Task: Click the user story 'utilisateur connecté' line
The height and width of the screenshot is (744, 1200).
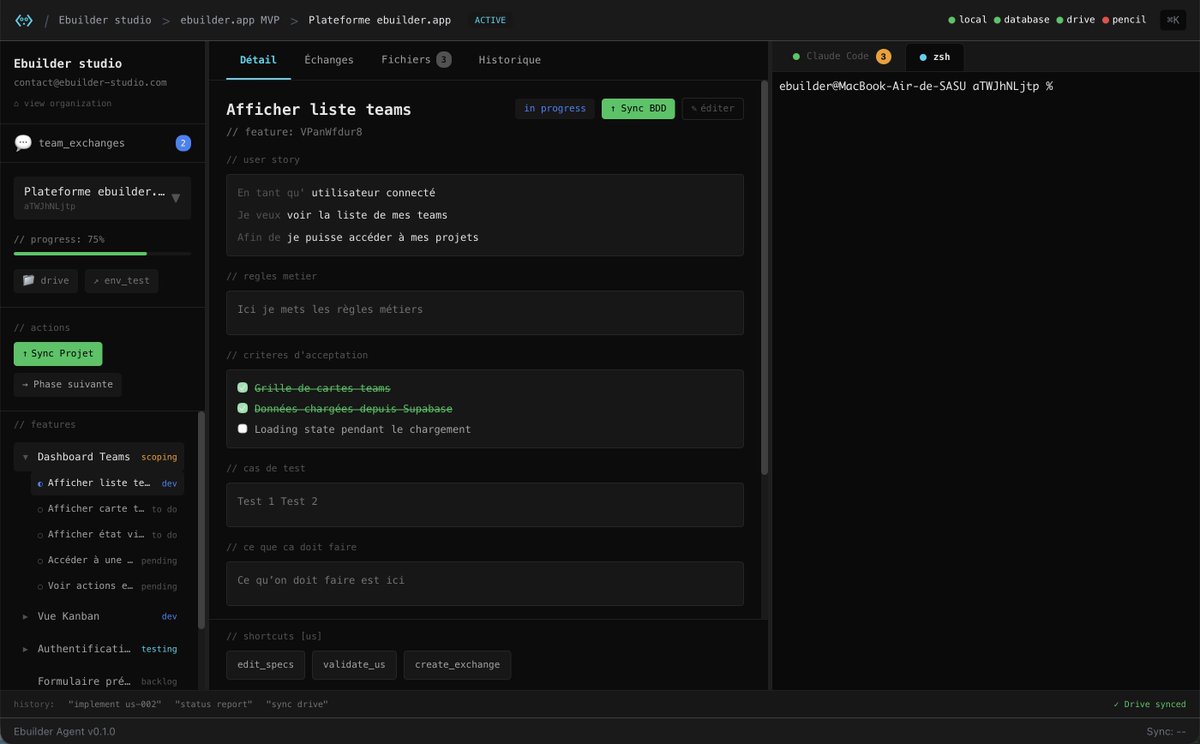Action: click(336, 193)
